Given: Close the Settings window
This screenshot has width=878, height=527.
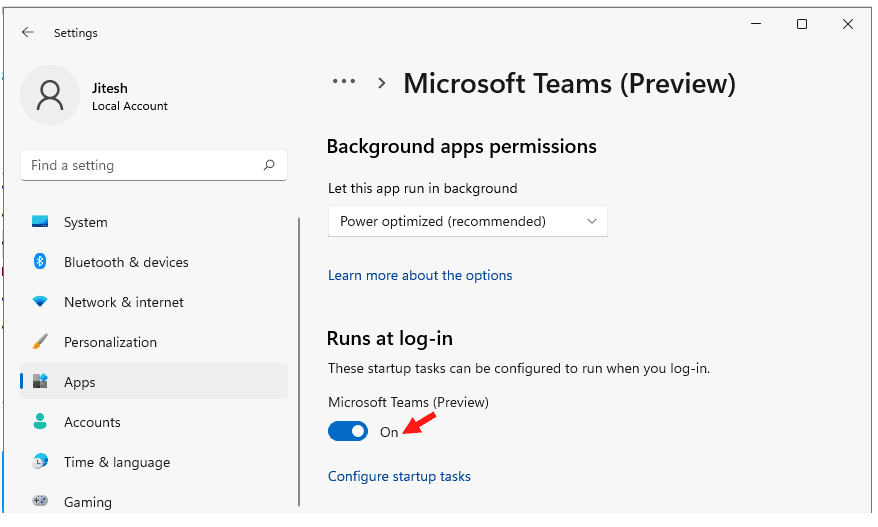Looking at the screenshot, I should (848, 24).
